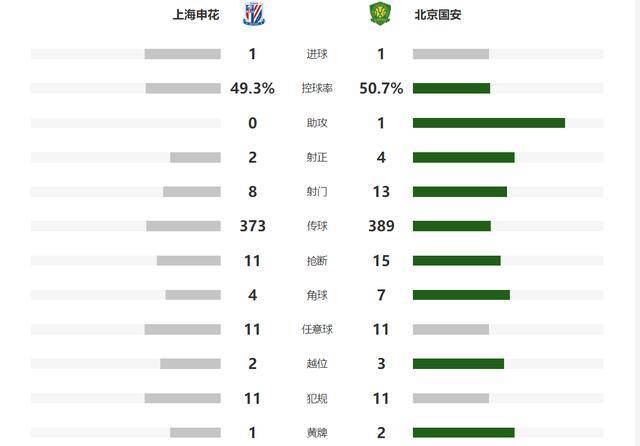Click the 任意球 free kicks label
Image resolution: width=640 pixels, height=446 pixels.
[x=316, y=330]
